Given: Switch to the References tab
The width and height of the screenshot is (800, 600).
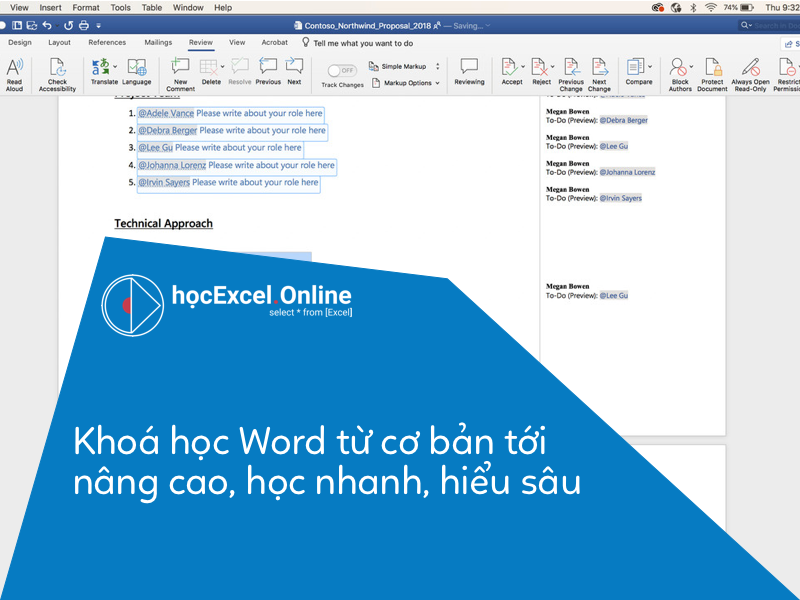Looking at the screenshot, I should [x=107, y=42].
